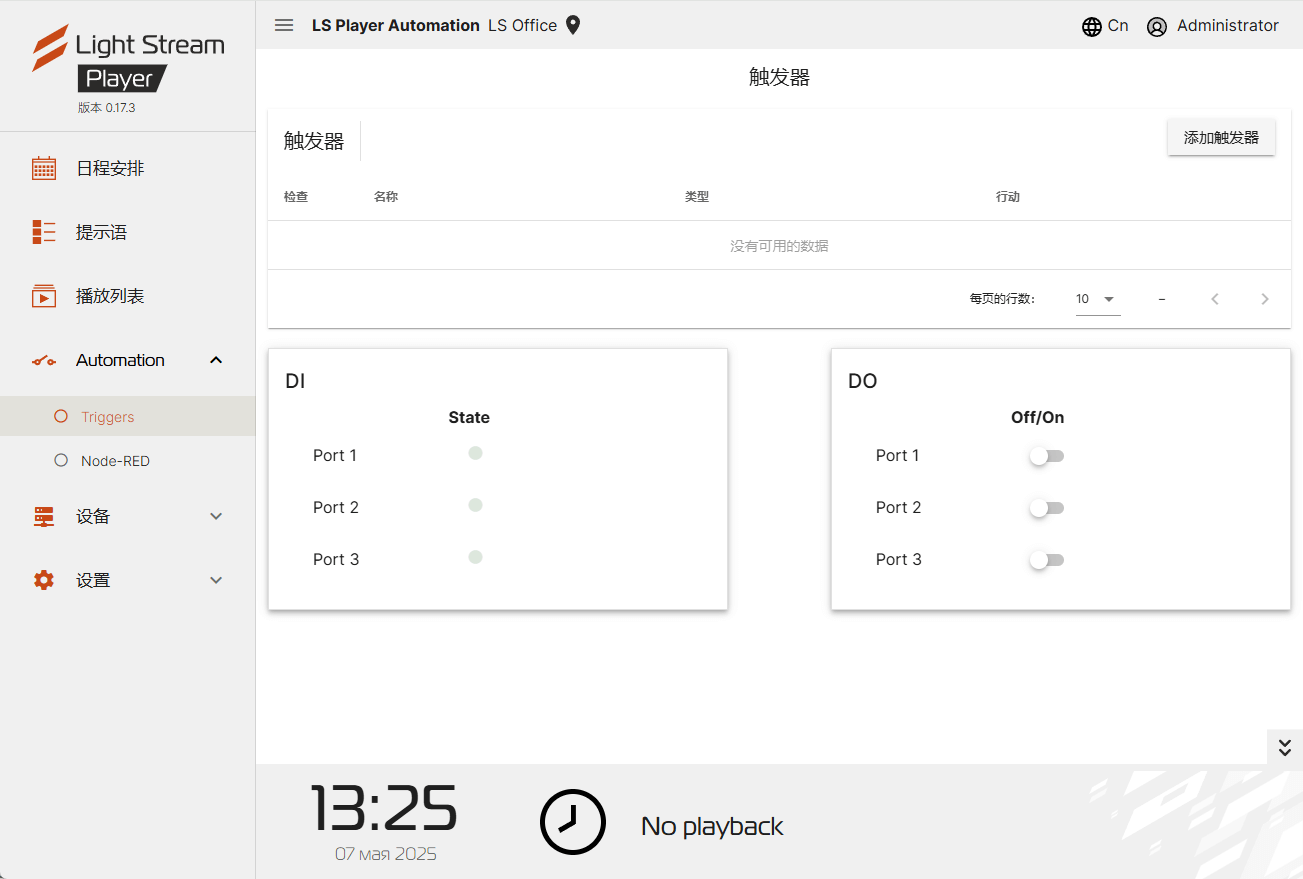Select Node-RED submenu item
The image size is (1303, 879).
[x=128, y=461]
